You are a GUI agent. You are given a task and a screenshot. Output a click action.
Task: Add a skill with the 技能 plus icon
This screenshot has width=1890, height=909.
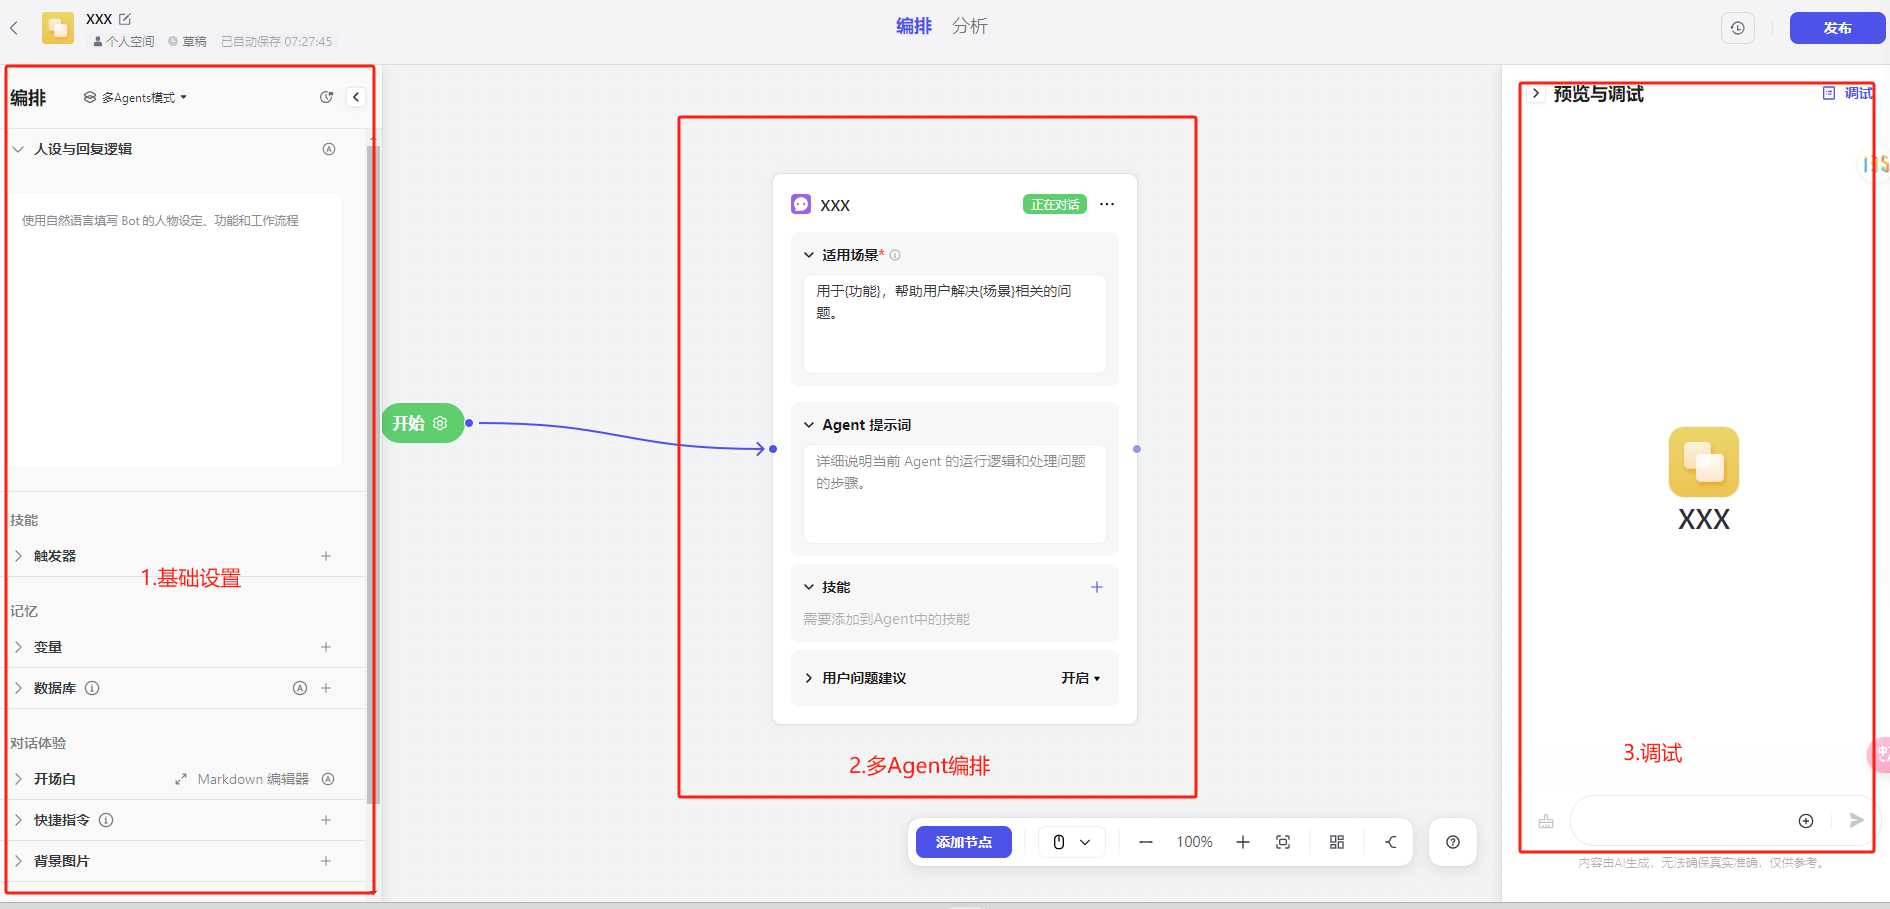[1097, 587]
